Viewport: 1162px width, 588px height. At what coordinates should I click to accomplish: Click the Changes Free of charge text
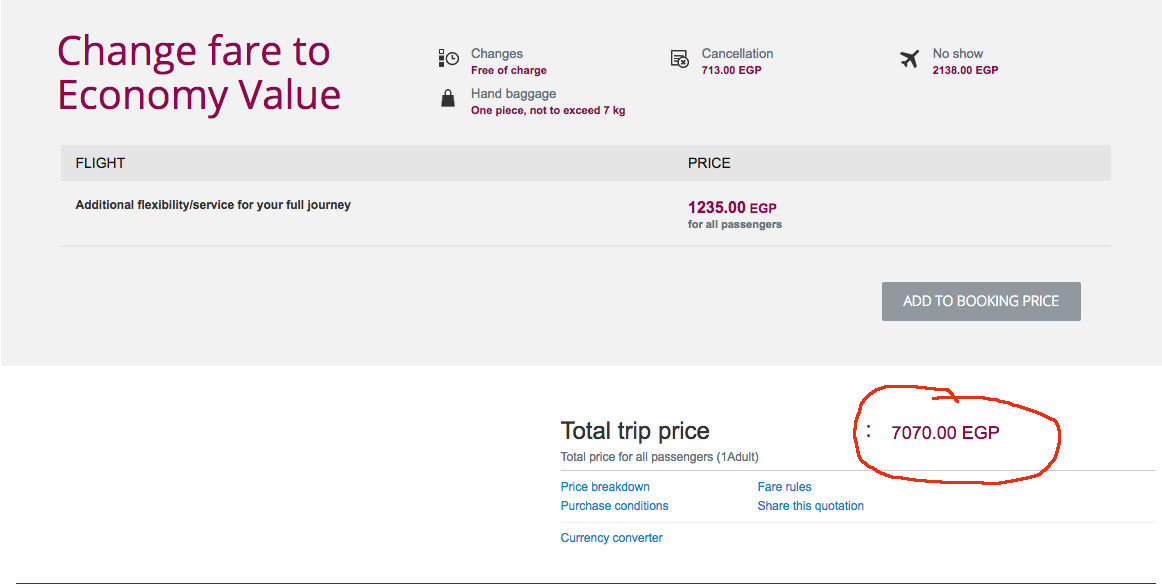(x=508, y=70)
